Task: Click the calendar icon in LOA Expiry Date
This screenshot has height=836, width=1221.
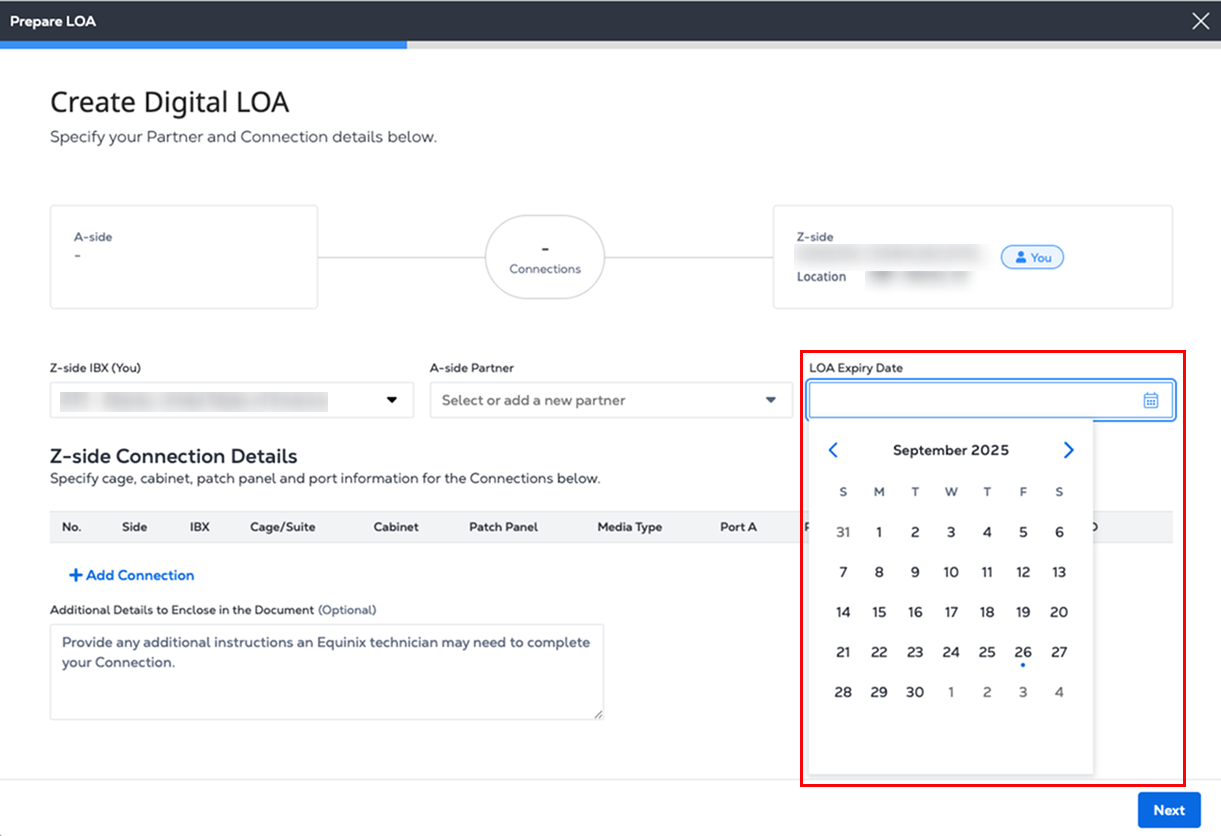Action: coord(1151,400)
